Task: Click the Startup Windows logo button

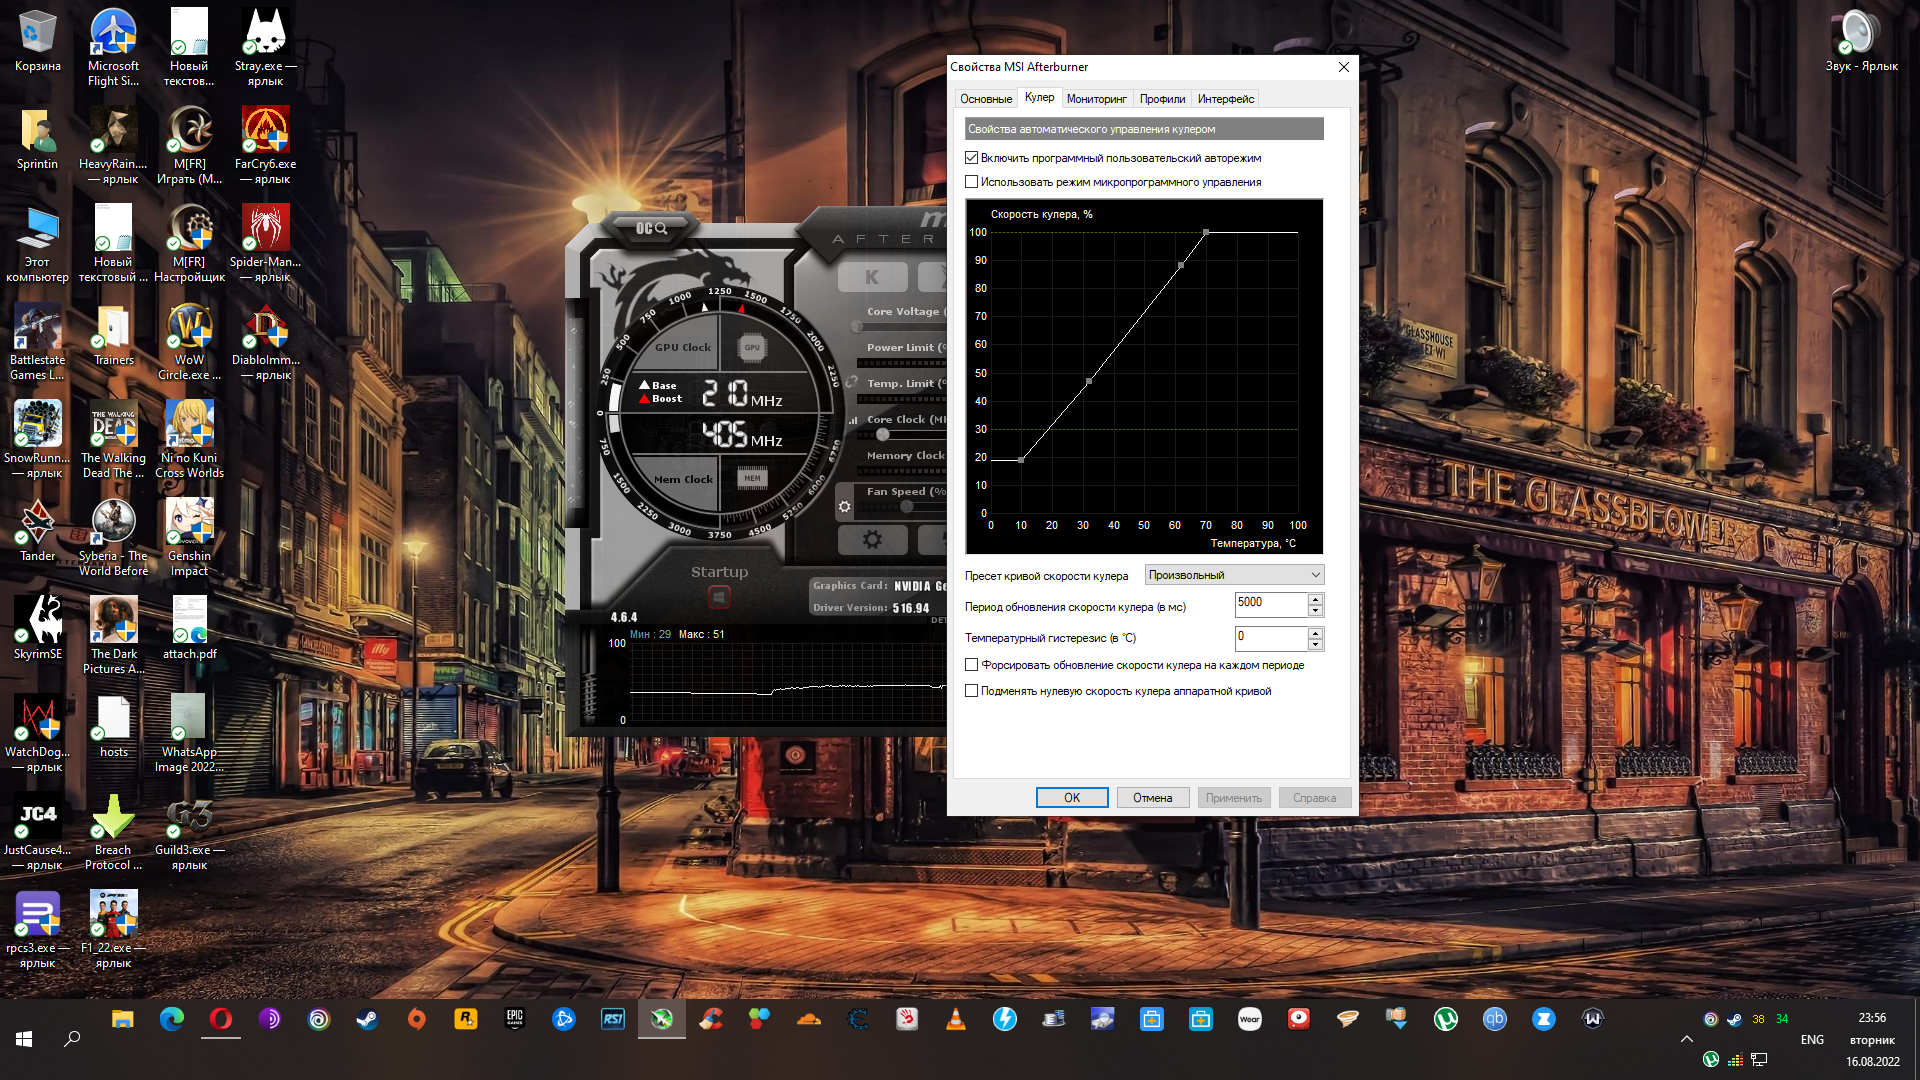Action: [719, 598]
